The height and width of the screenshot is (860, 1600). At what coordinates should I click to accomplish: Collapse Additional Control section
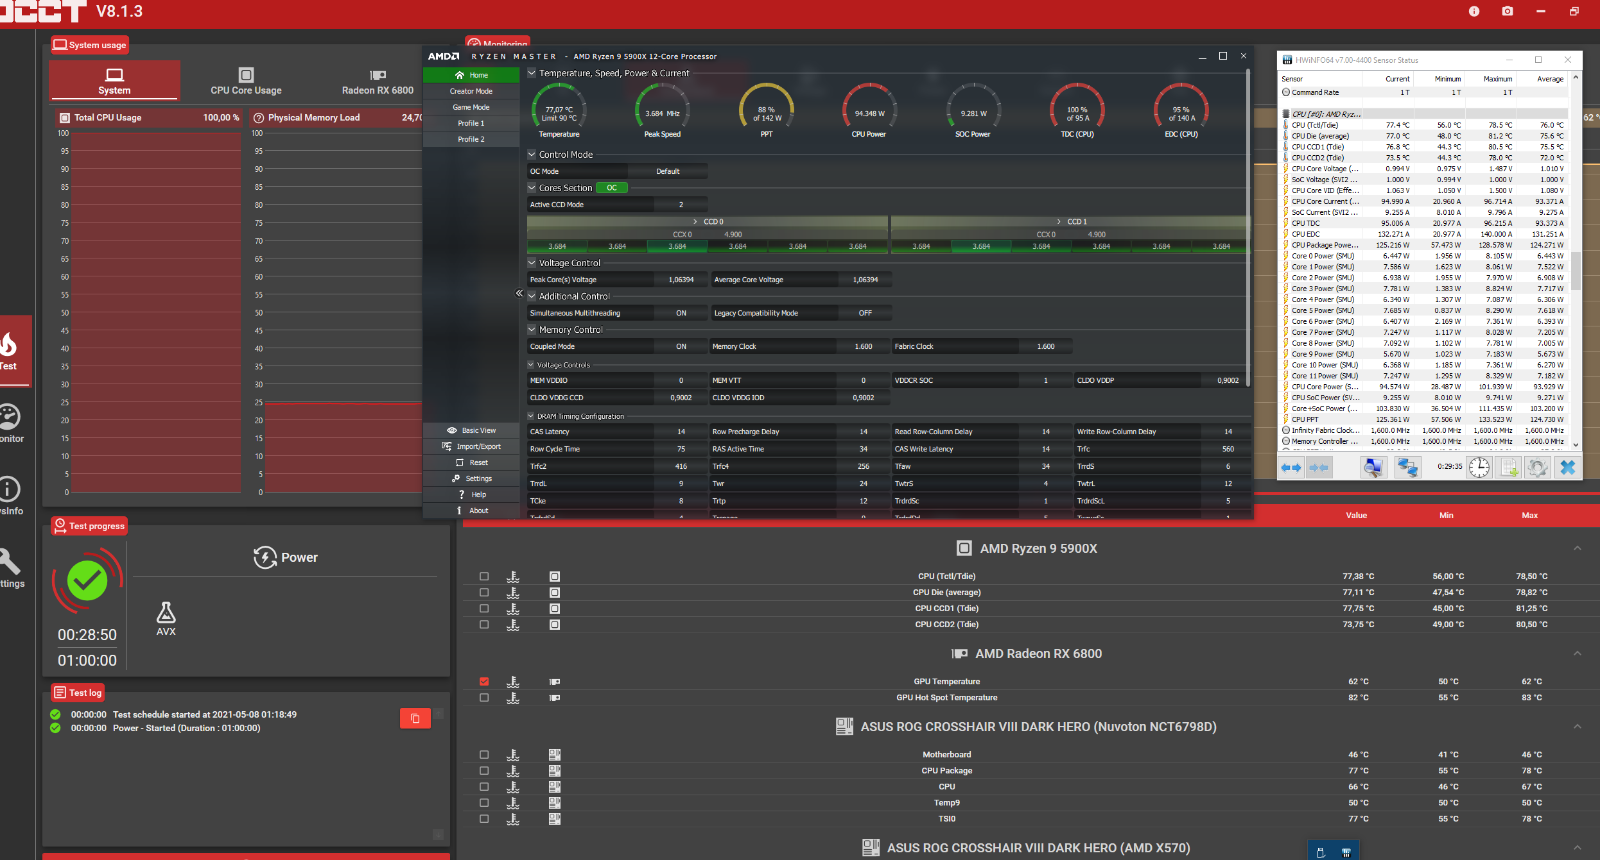click(x=532, y=296)
